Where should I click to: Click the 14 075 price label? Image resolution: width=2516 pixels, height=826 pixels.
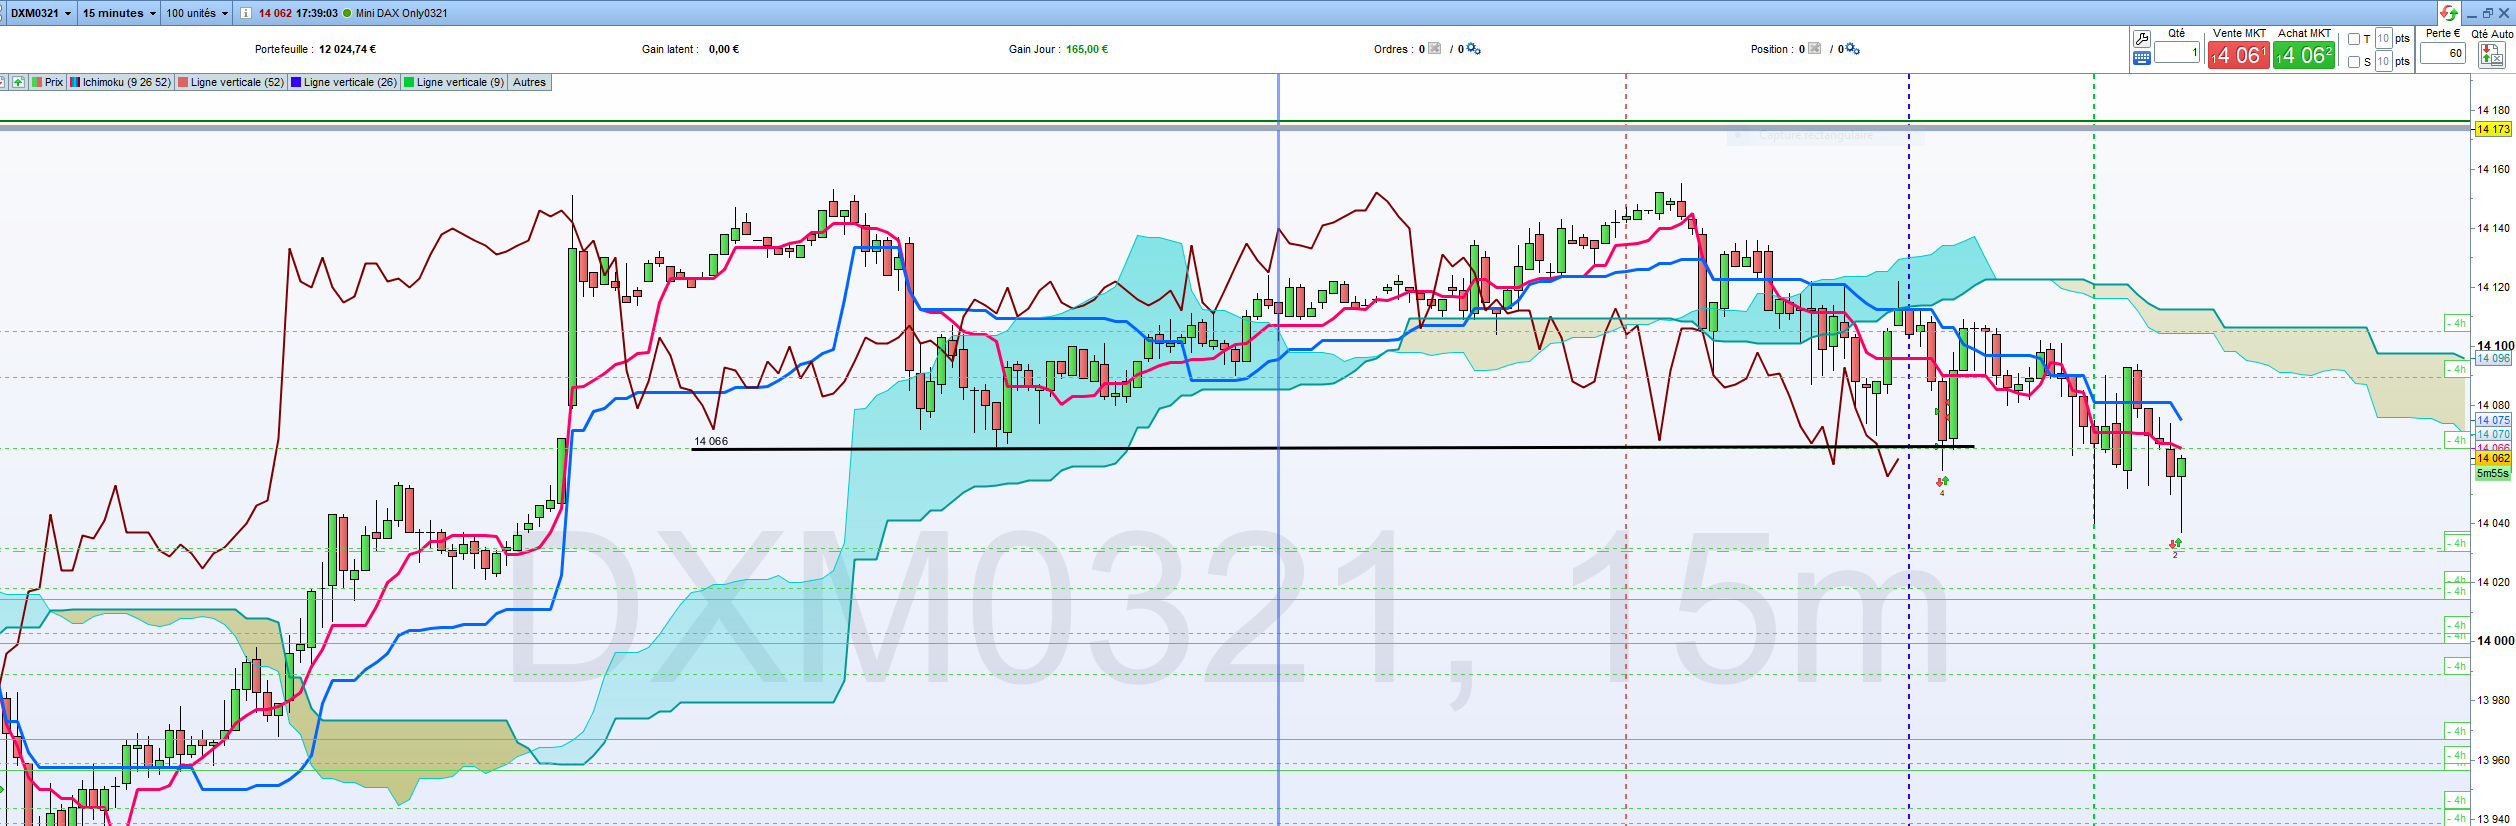pos(2493,420)
